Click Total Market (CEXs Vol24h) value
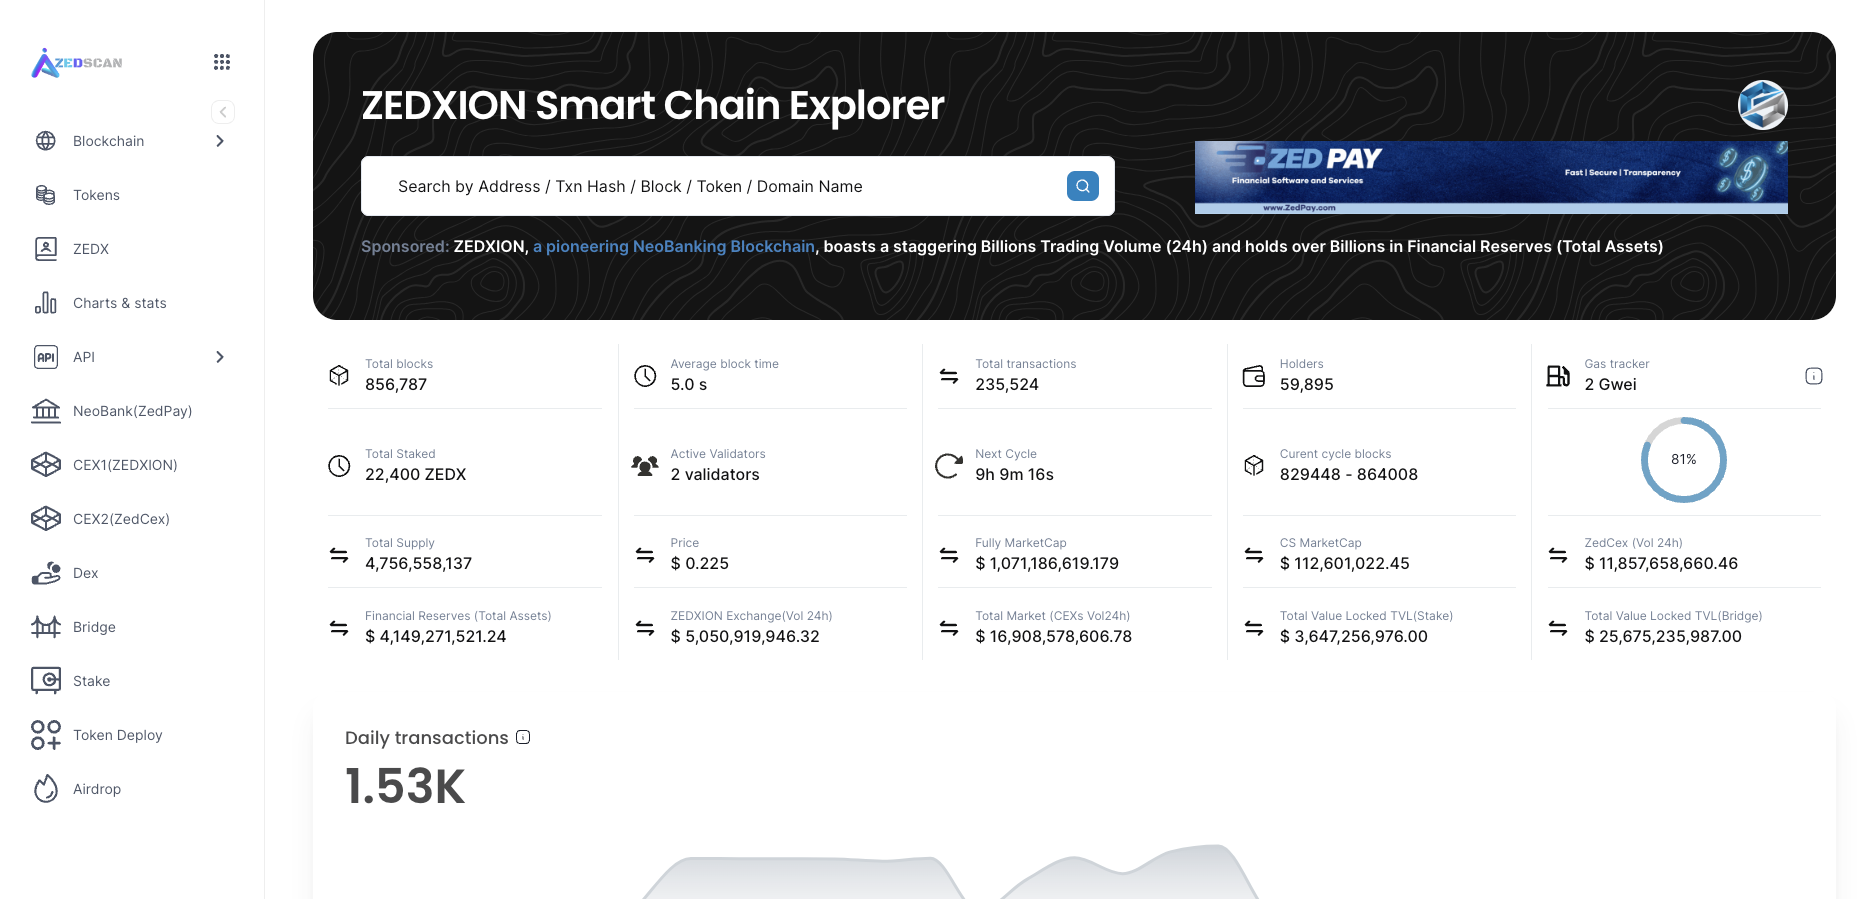This screenshot has width=1874, height=899. click(1054, 637)
